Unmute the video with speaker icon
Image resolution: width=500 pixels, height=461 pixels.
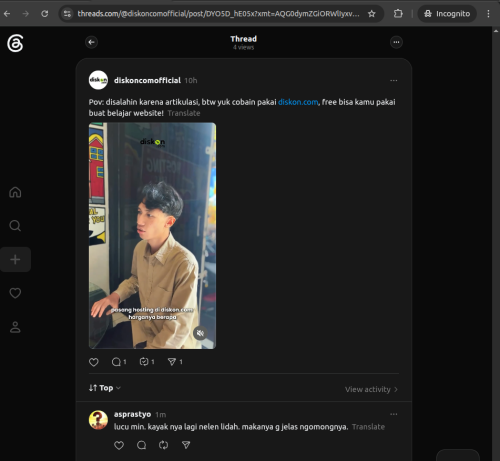(x=200, y=333)
